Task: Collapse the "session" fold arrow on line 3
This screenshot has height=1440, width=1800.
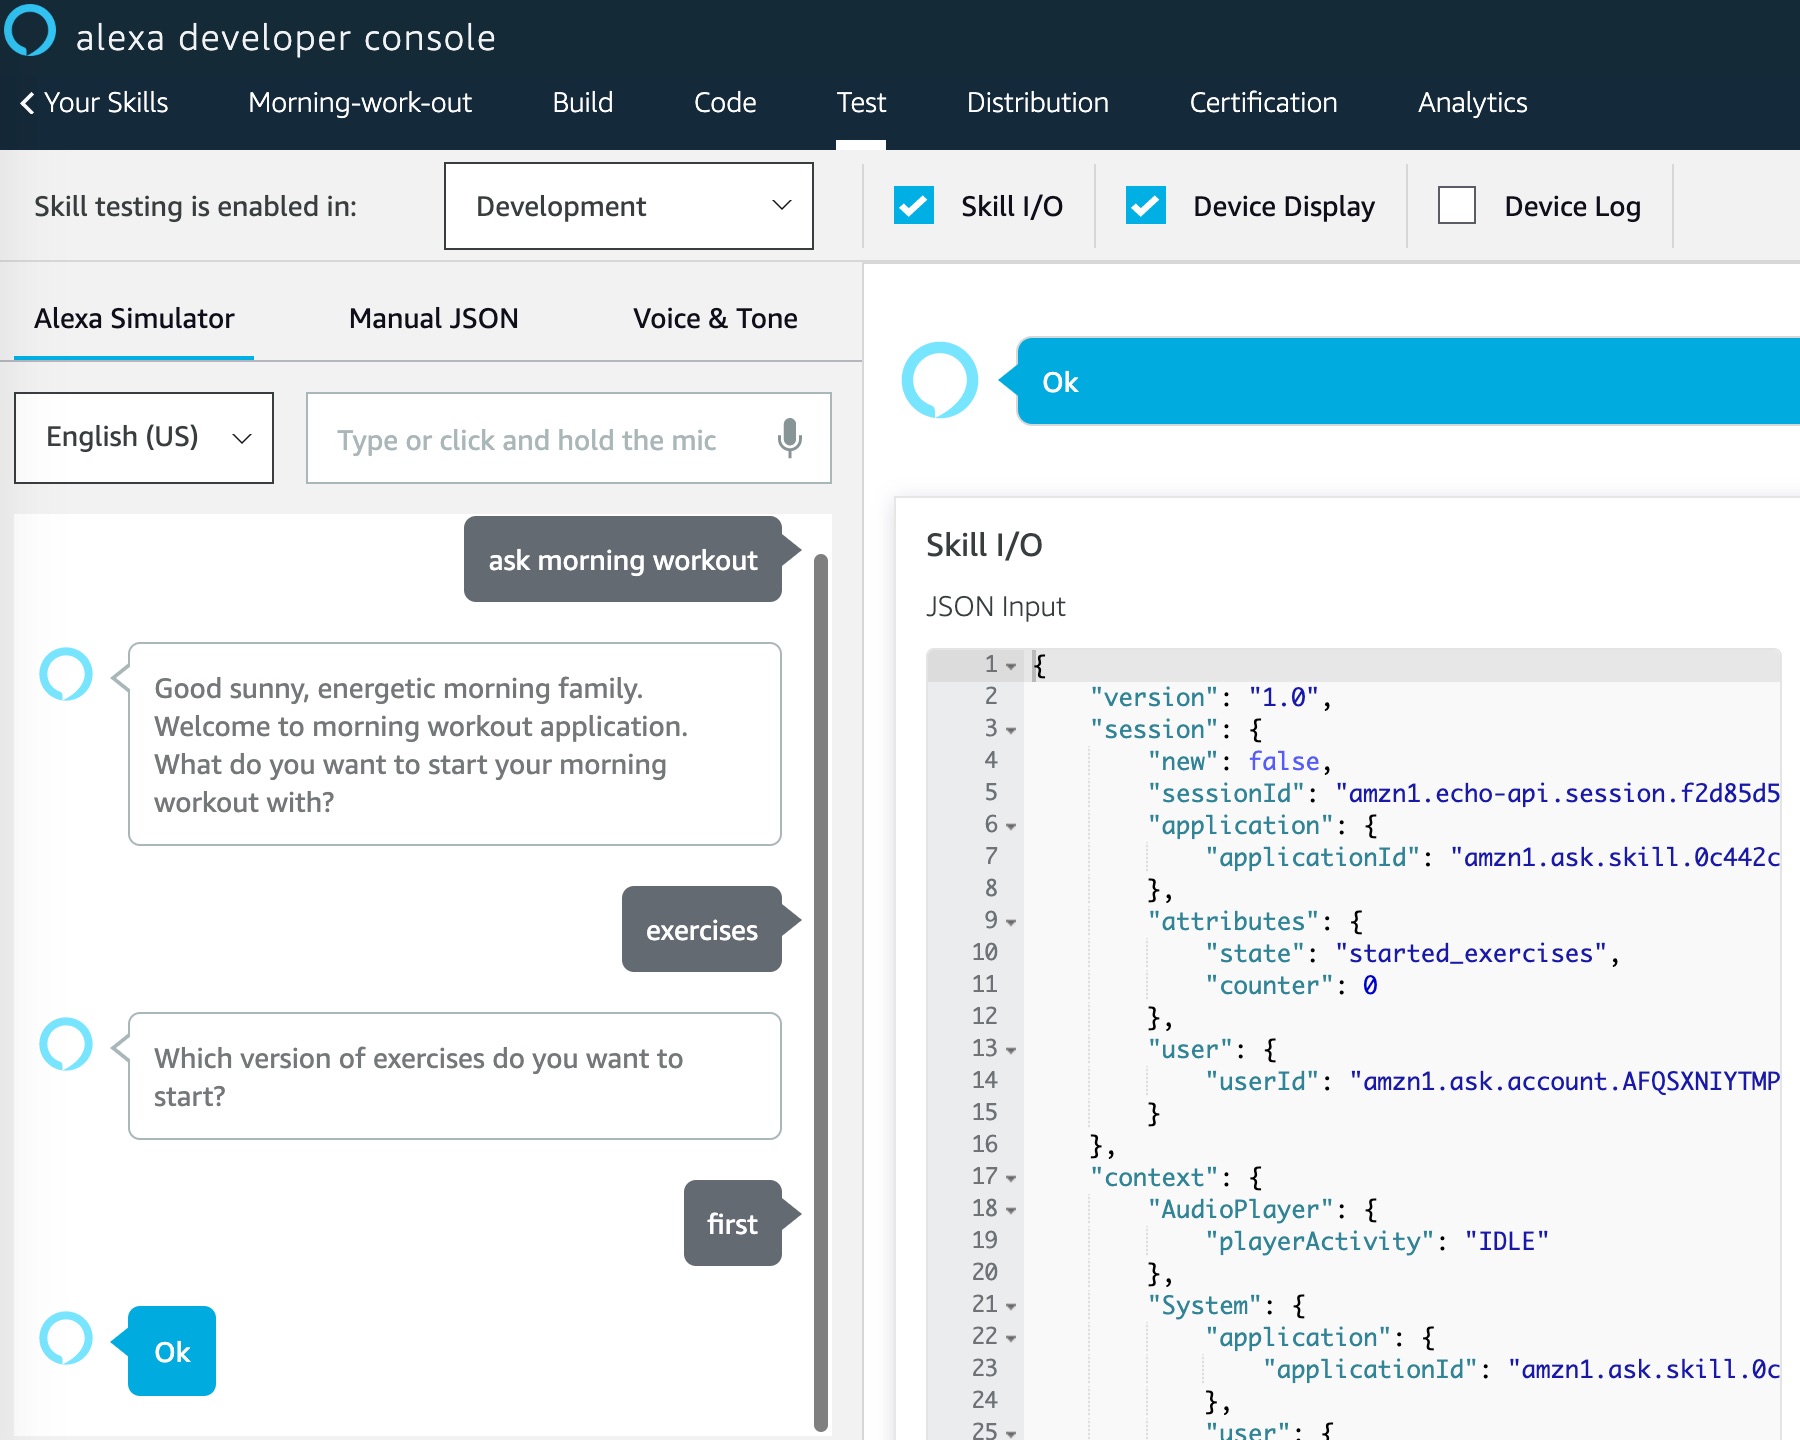Action: tap(1011, 730)
